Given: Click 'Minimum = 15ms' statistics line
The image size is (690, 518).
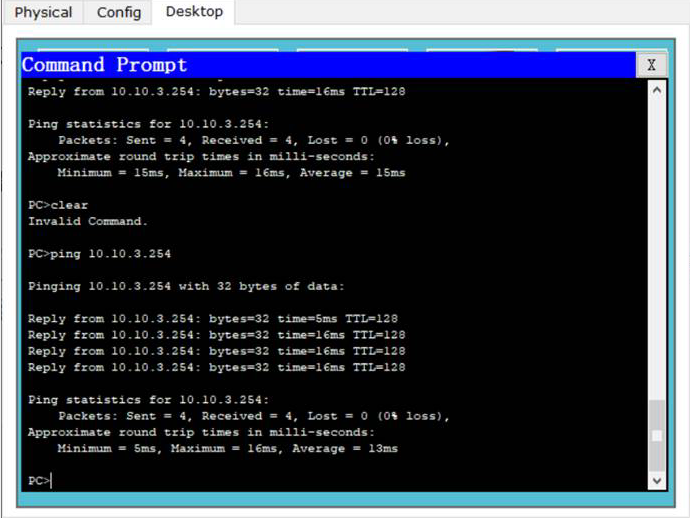Looking at the screenshot, I should pyautogui.click(x=231, y=173).
